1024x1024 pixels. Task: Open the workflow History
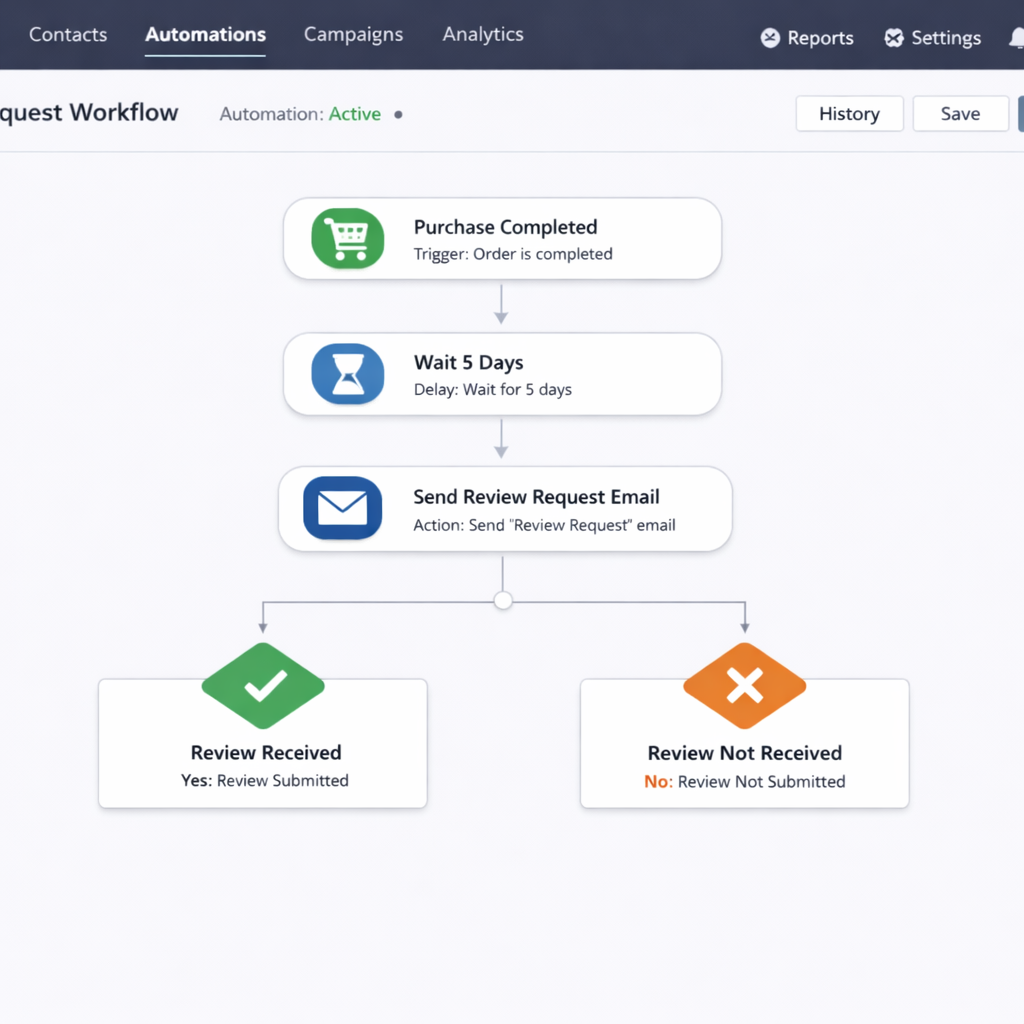click(x=849, y=114)
